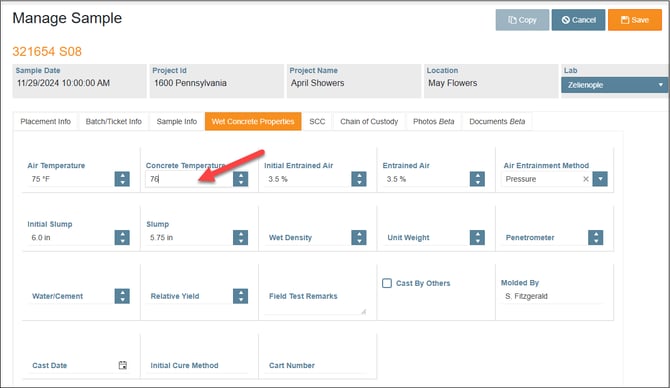Viewport: 670px width, 388px height.
Task: Click the Penetrometer spinner arrows
Action: point(596,238)
